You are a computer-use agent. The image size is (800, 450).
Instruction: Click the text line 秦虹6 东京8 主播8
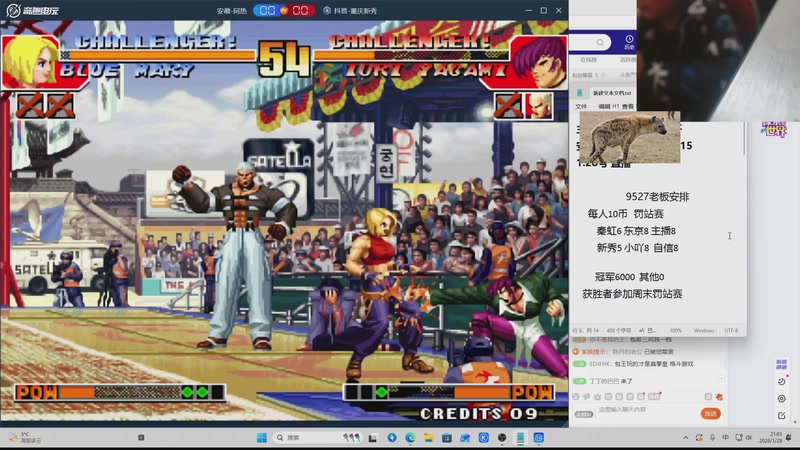(636, 231)
